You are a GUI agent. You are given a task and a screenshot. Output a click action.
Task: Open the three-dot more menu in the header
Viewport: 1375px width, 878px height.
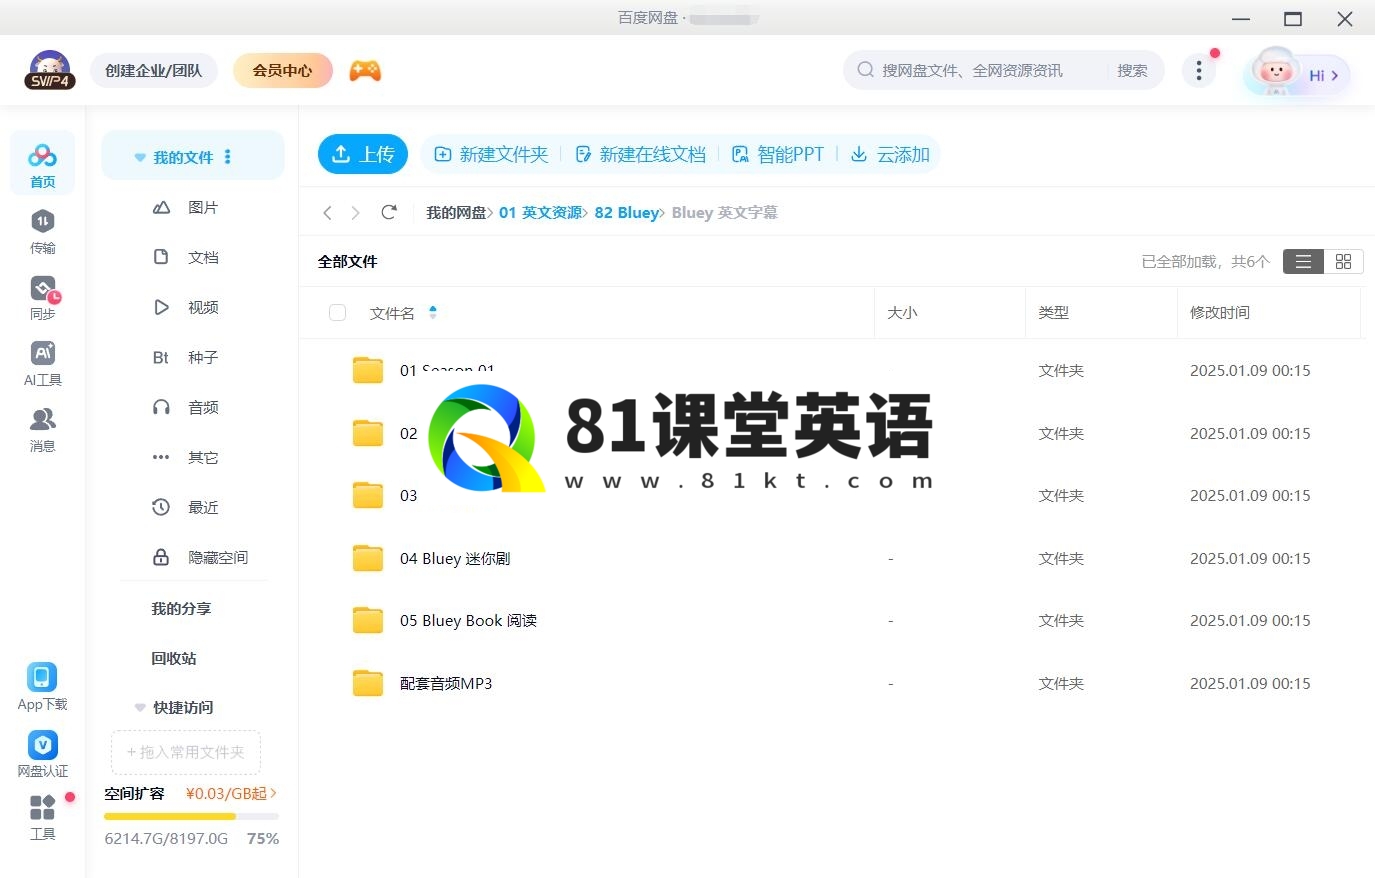pyautogui.click(x=1198, y=70)
